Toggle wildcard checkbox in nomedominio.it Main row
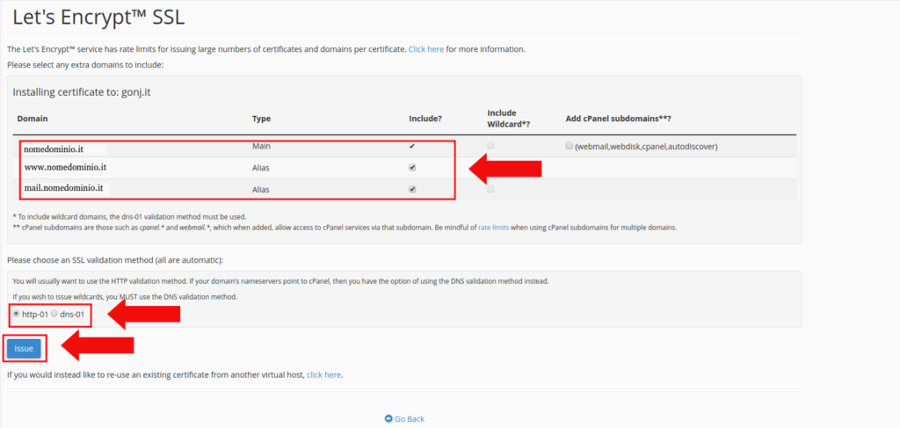This screenshot has height=428, width=900. point(490,146)
